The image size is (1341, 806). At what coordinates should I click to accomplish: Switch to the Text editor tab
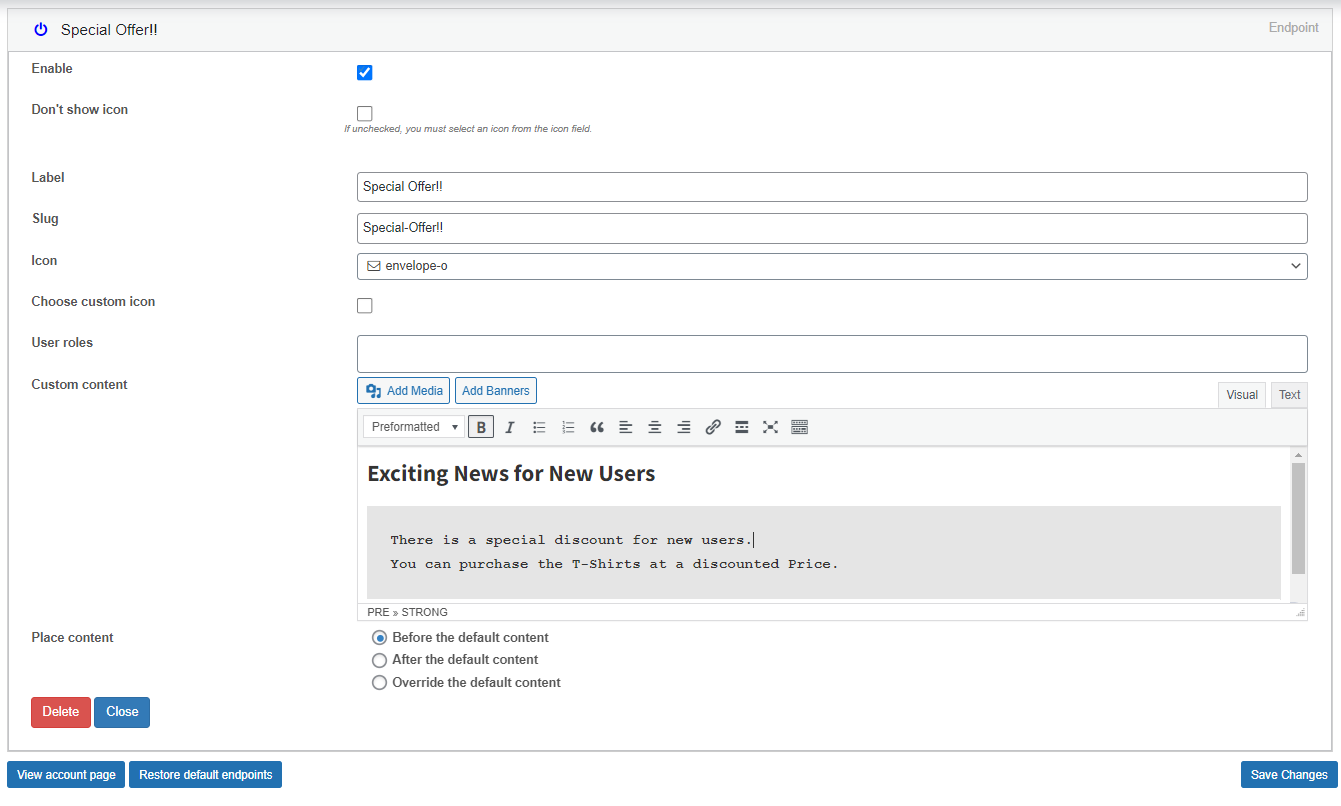click(x=1288, y=394)
